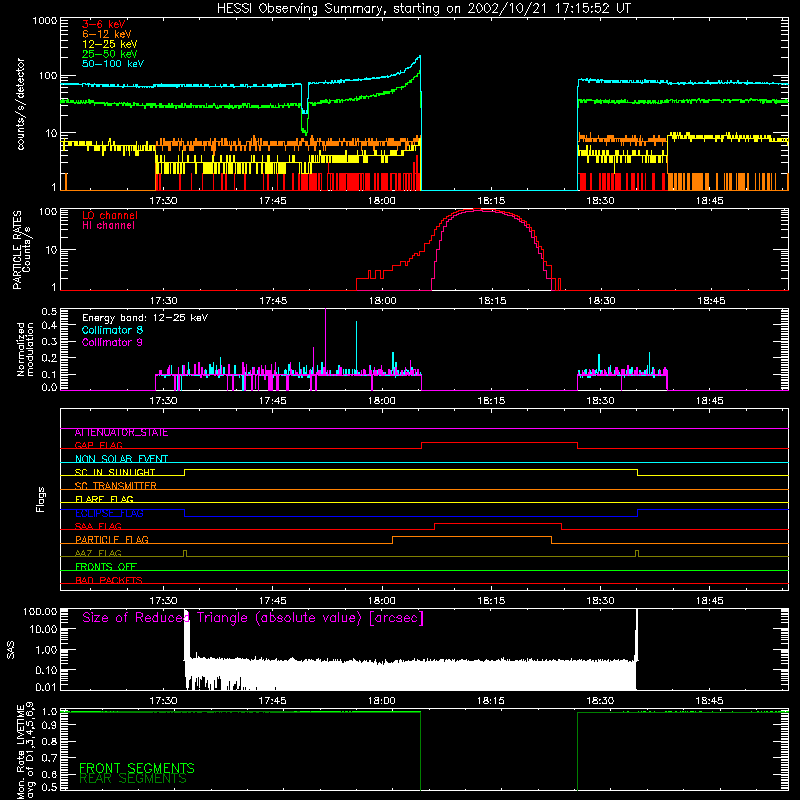Click the FRONTS_OFF flag label
This screenshot has height=800, width=800.
click(106, 567)
